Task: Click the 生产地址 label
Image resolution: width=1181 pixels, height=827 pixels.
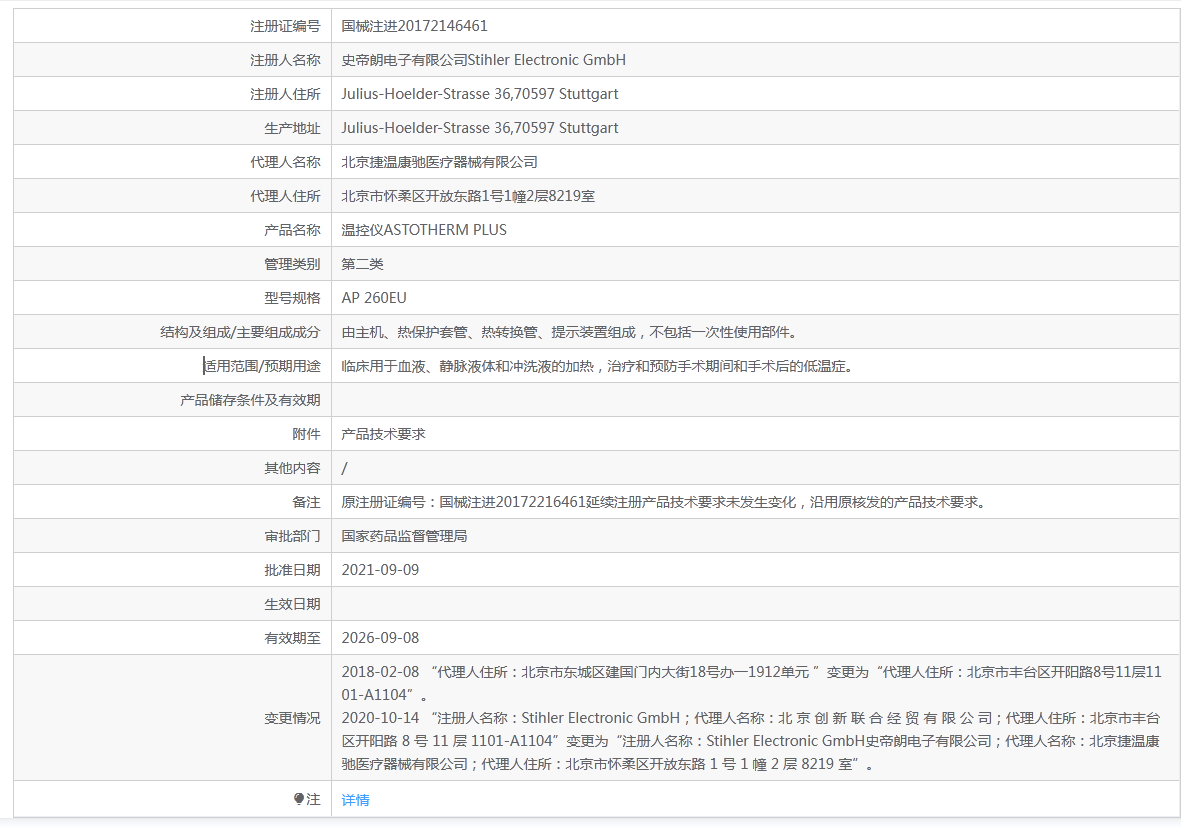Action: (x=291, y=128)
